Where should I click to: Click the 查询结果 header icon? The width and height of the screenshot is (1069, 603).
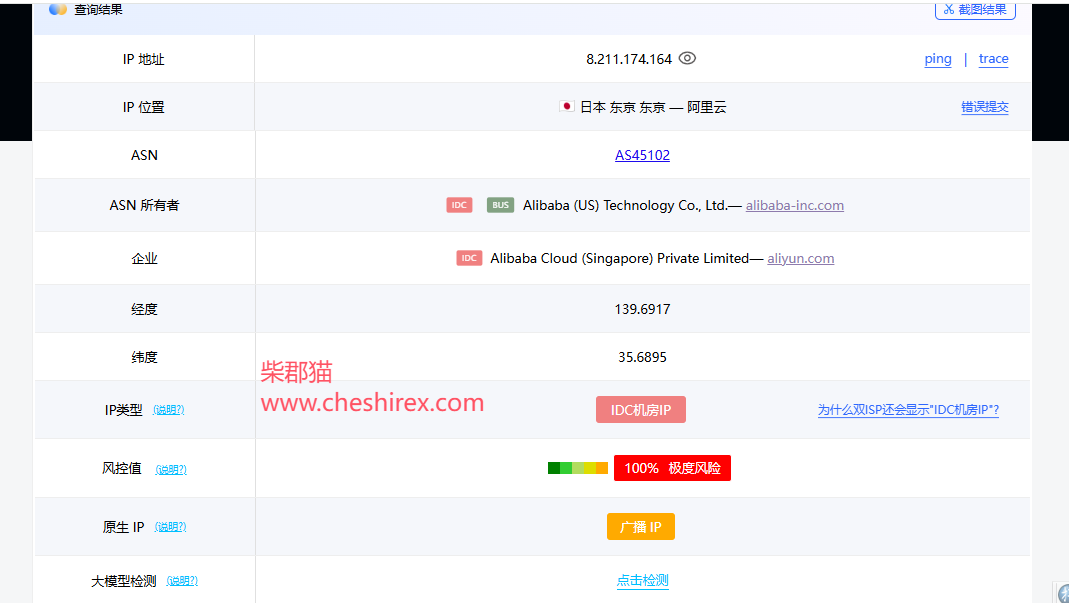(58, 9)
